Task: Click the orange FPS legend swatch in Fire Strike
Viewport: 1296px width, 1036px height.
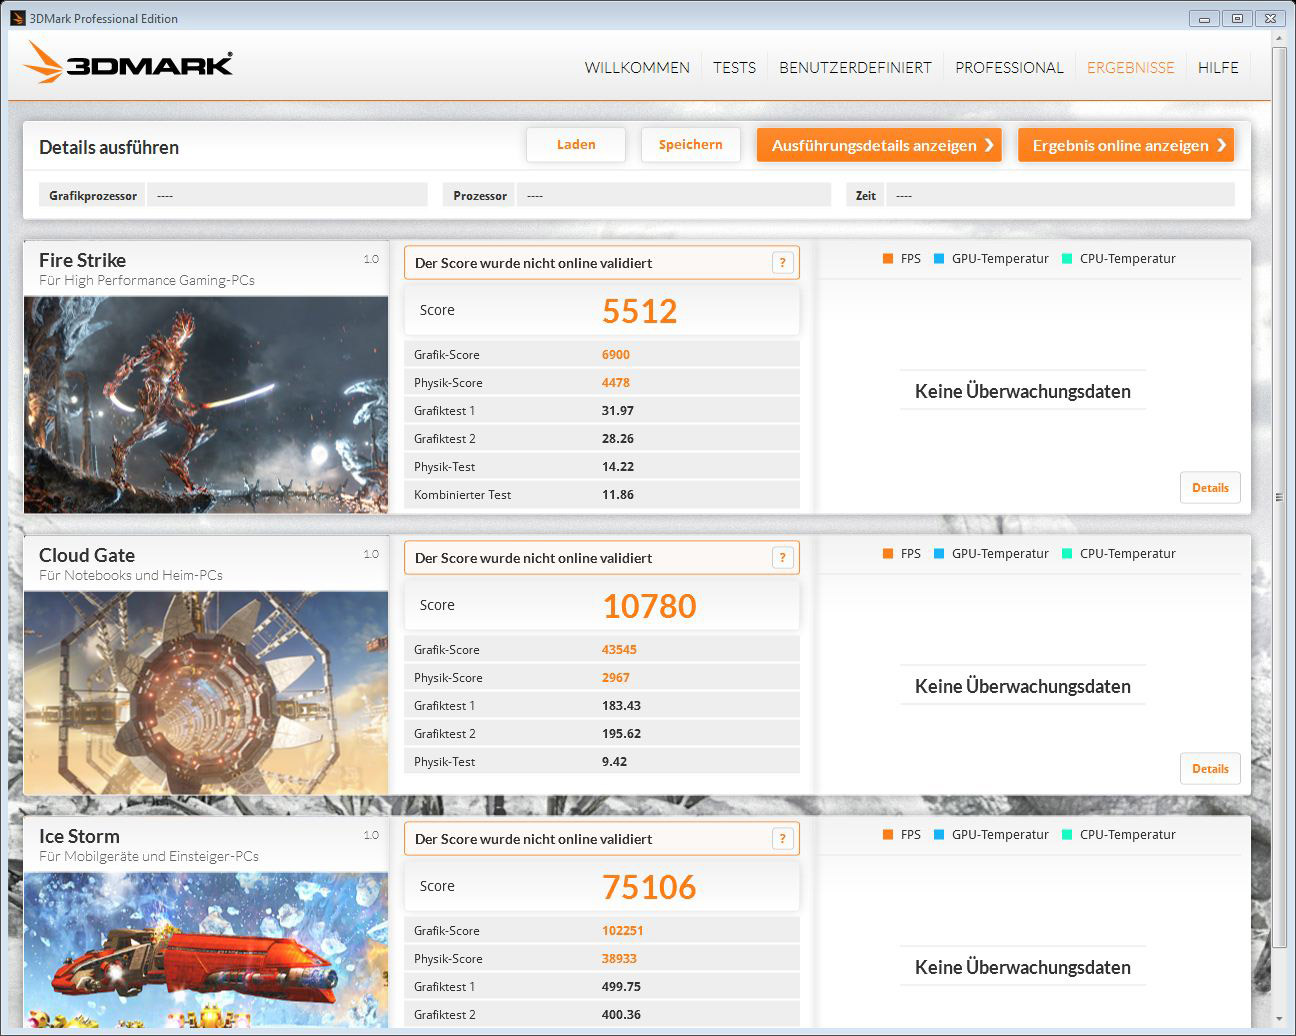Action: [x=887, y=259]
